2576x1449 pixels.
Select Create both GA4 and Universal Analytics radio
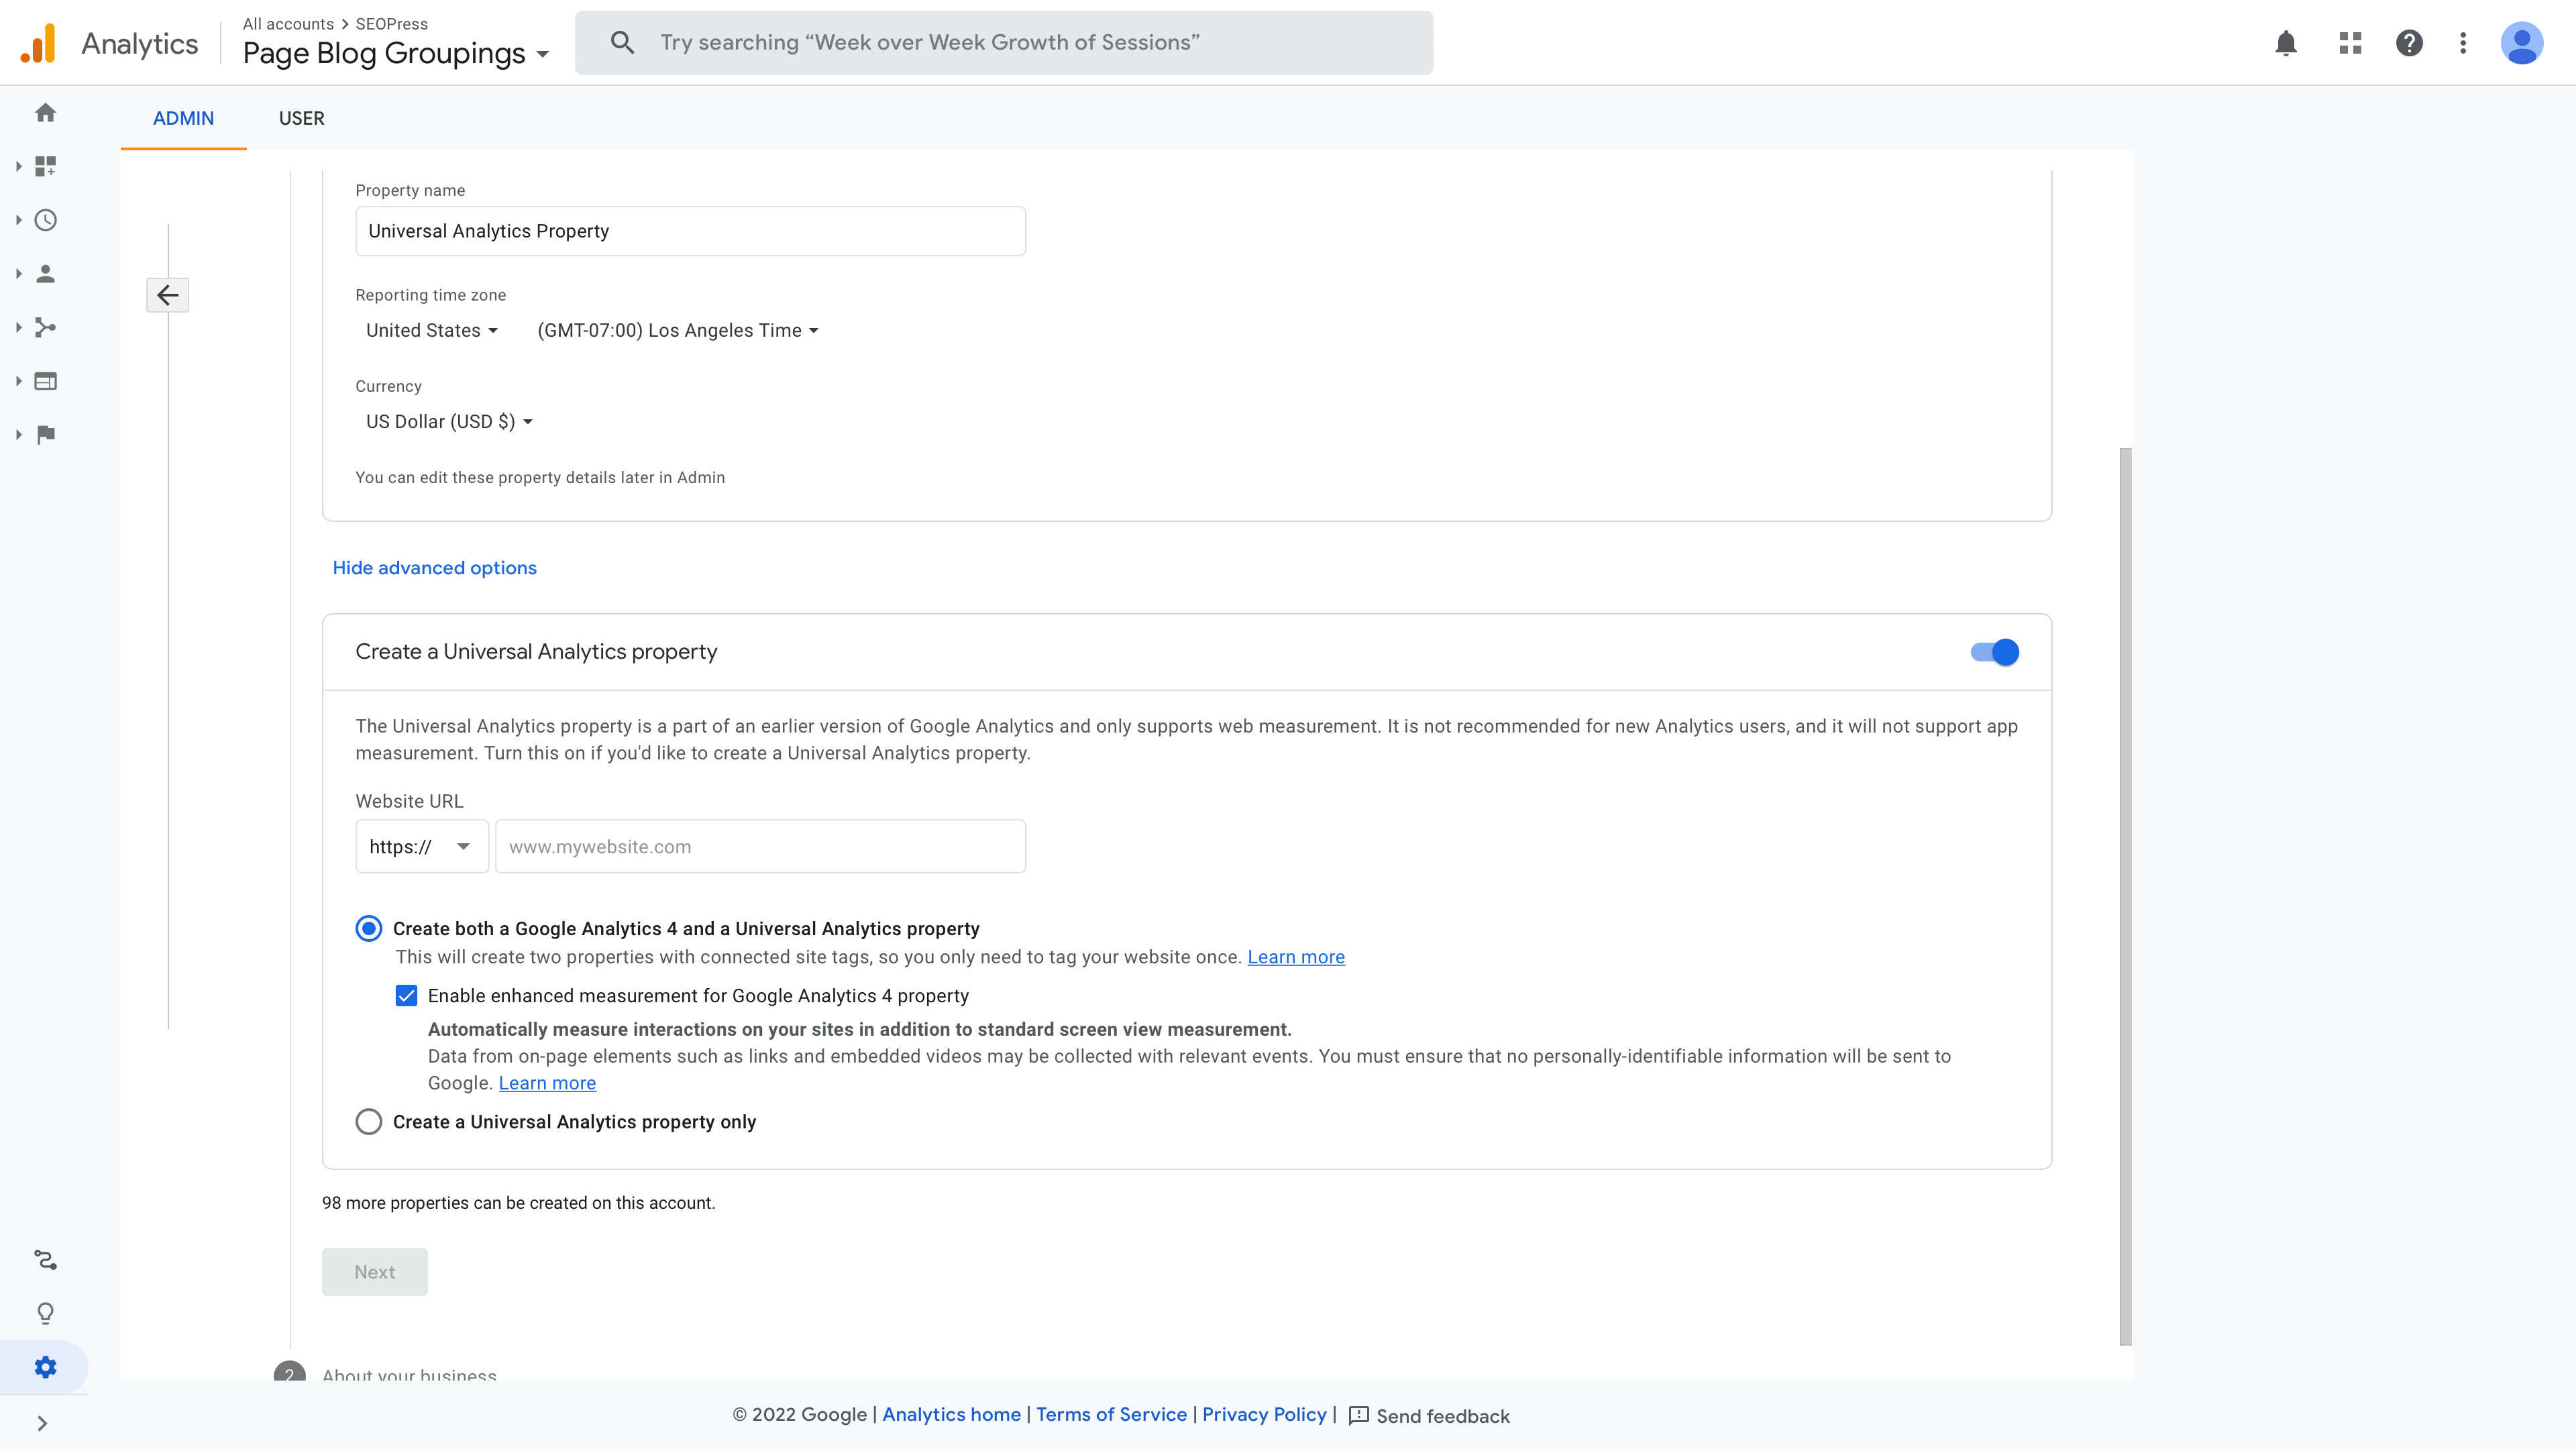(369, 929)
